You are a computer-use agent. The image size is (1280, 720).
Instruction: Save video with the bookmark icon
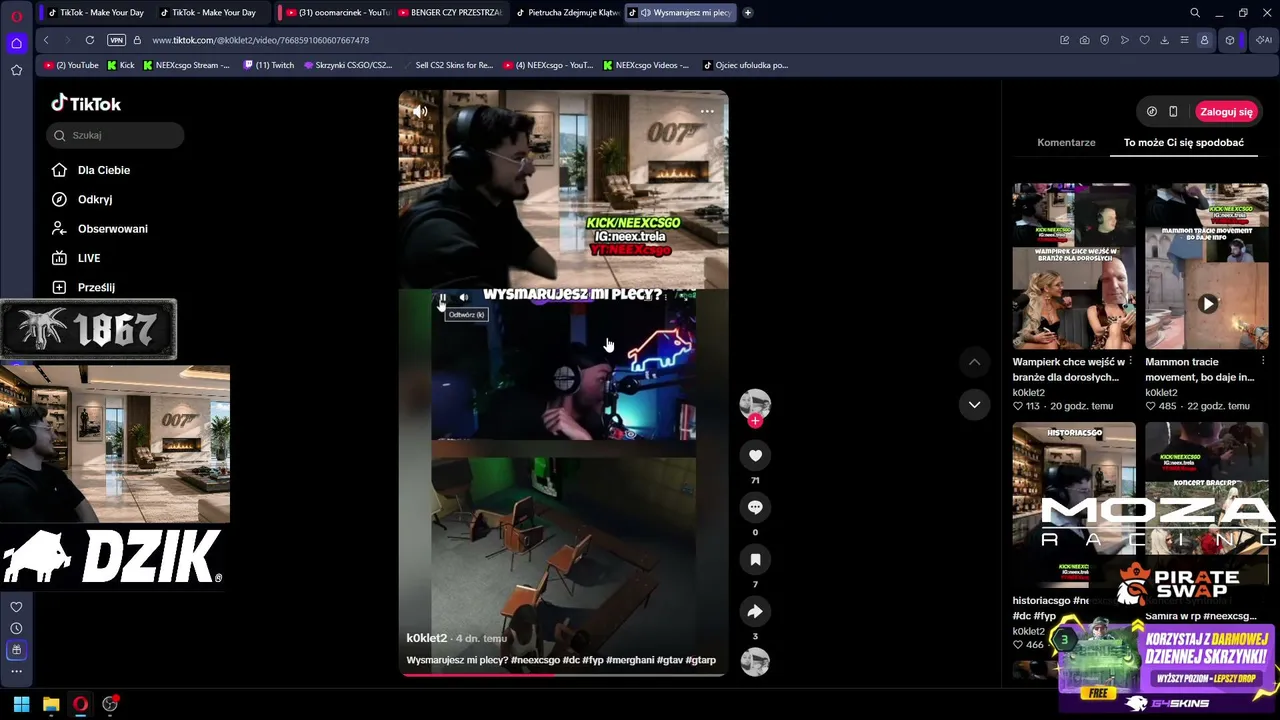click(x=755, y=560)
